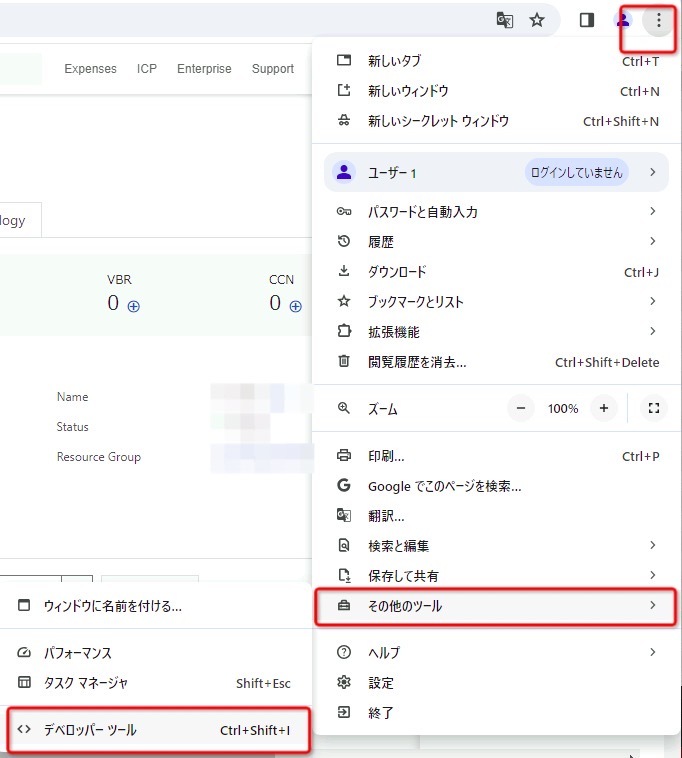Screen dimensions: 682x758
Task: Expand the 保存して共有 submenu arrow
Action: coord(653,575)
